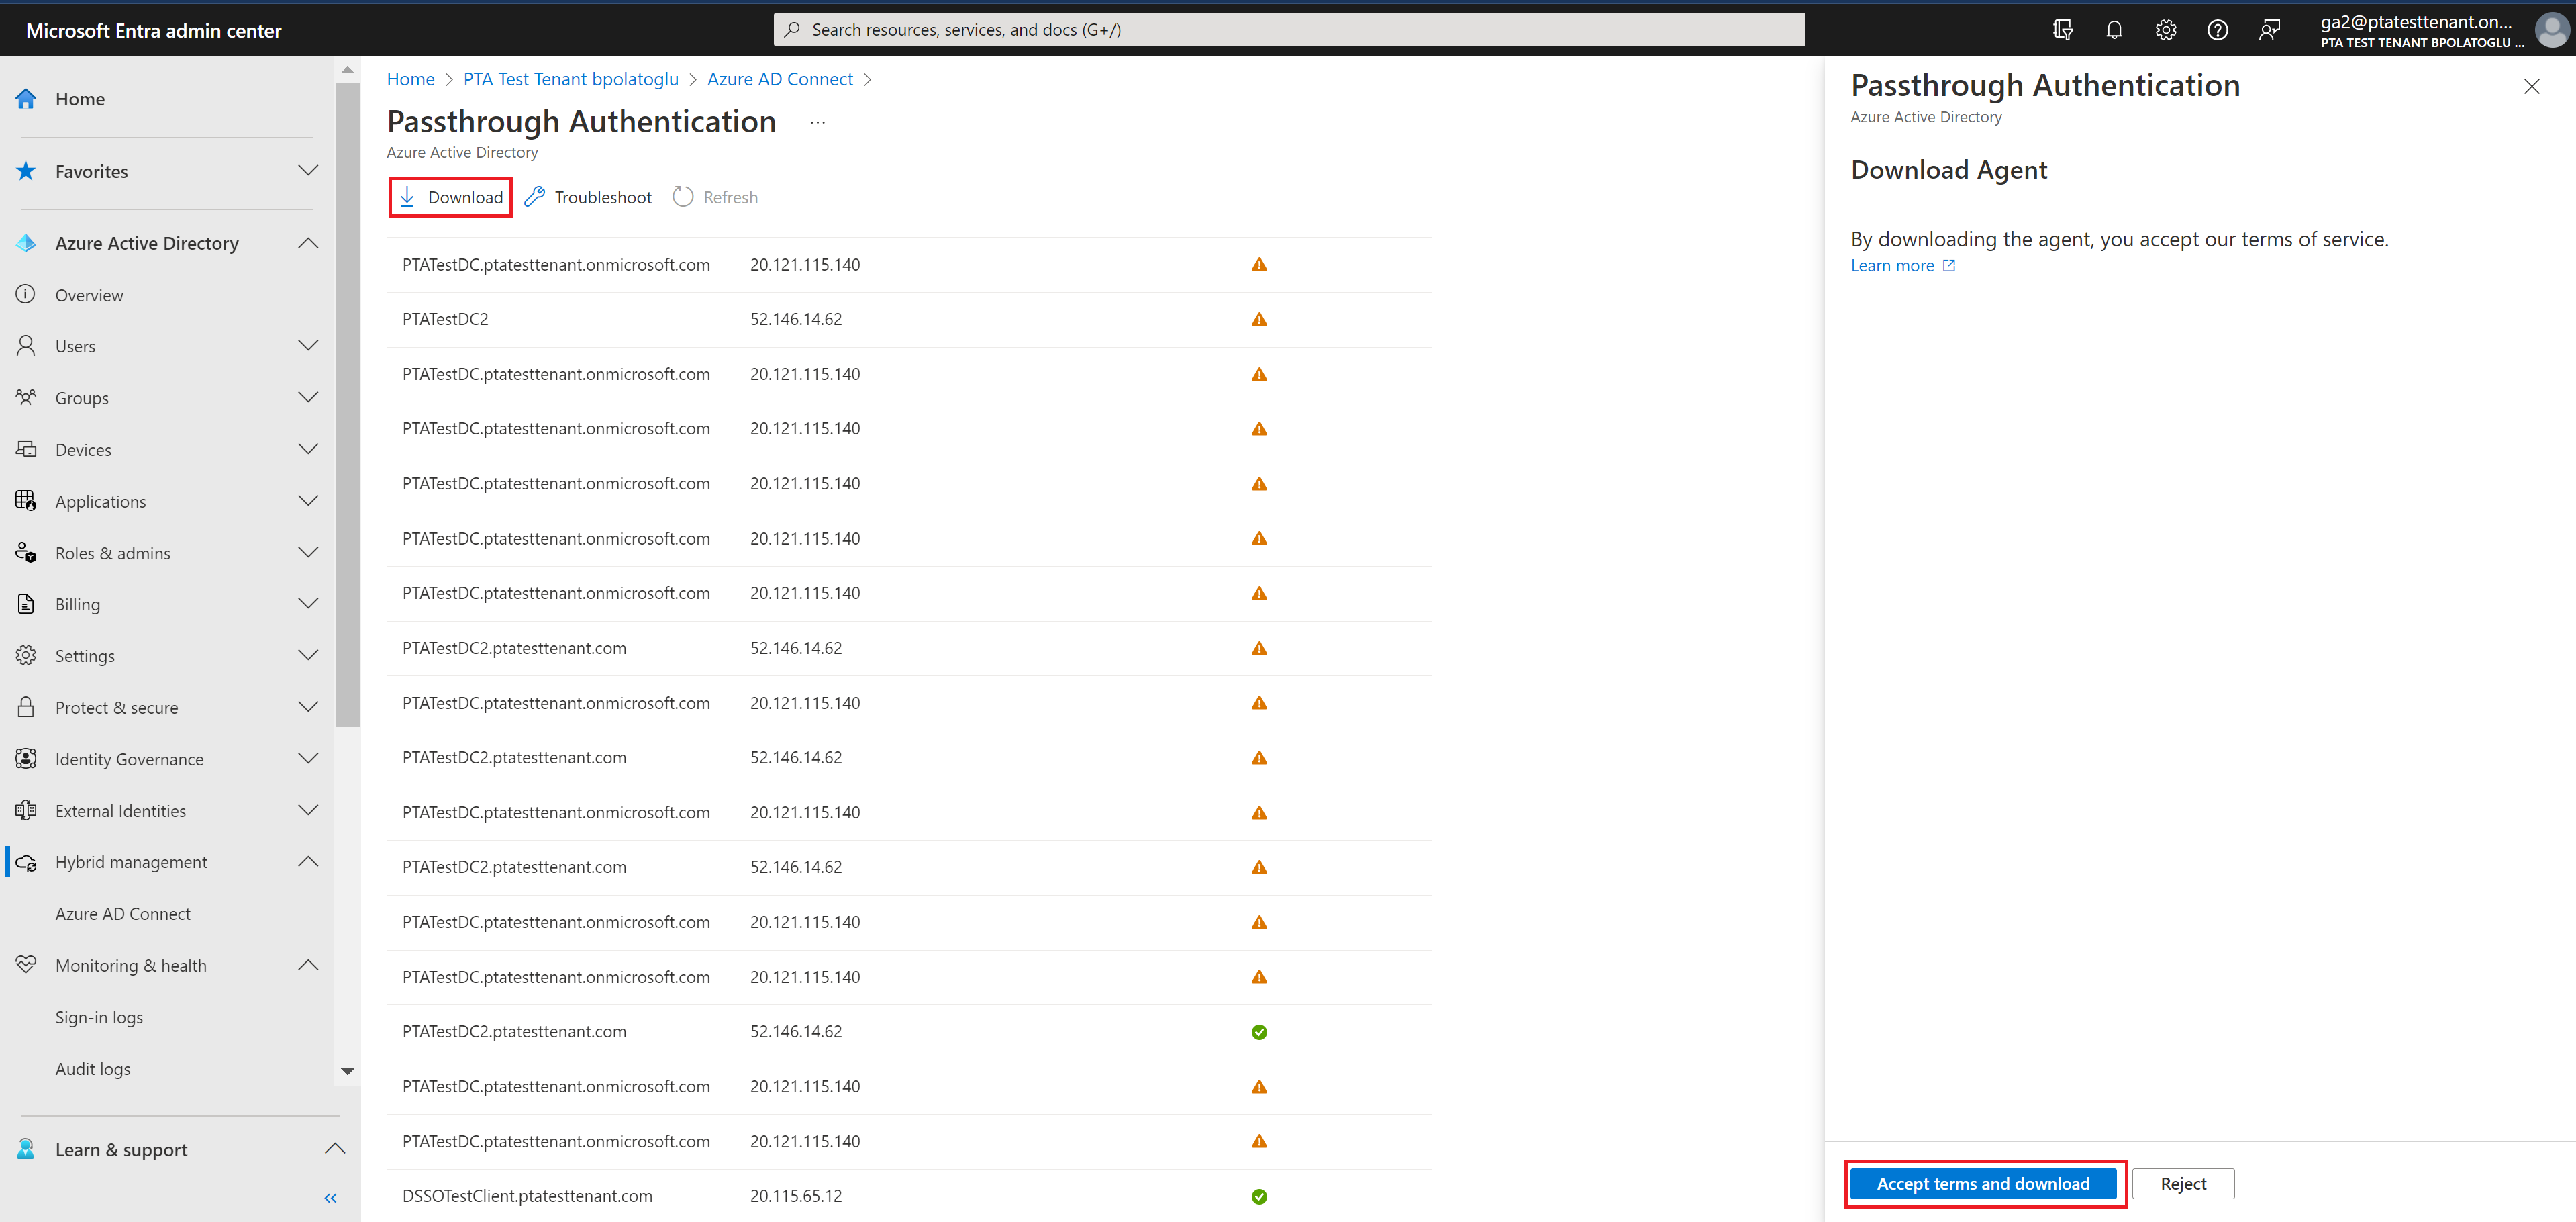Viewport: 2576px width, 1222px height.
Task: Open Azure AD Connect in the sidebar
Action: tap(122, 913)
